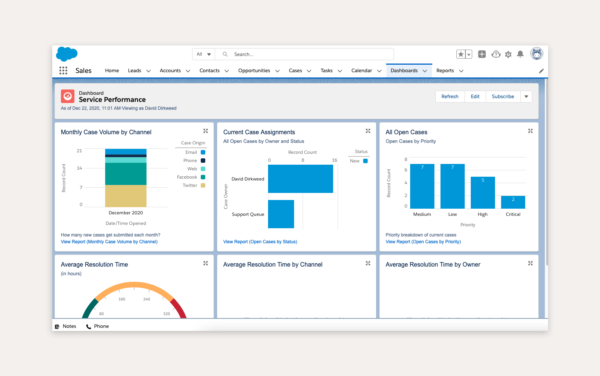Click the Twitter segment of December 2020 bar
This screenshot has height=376, width=600.
click(126, 196)
